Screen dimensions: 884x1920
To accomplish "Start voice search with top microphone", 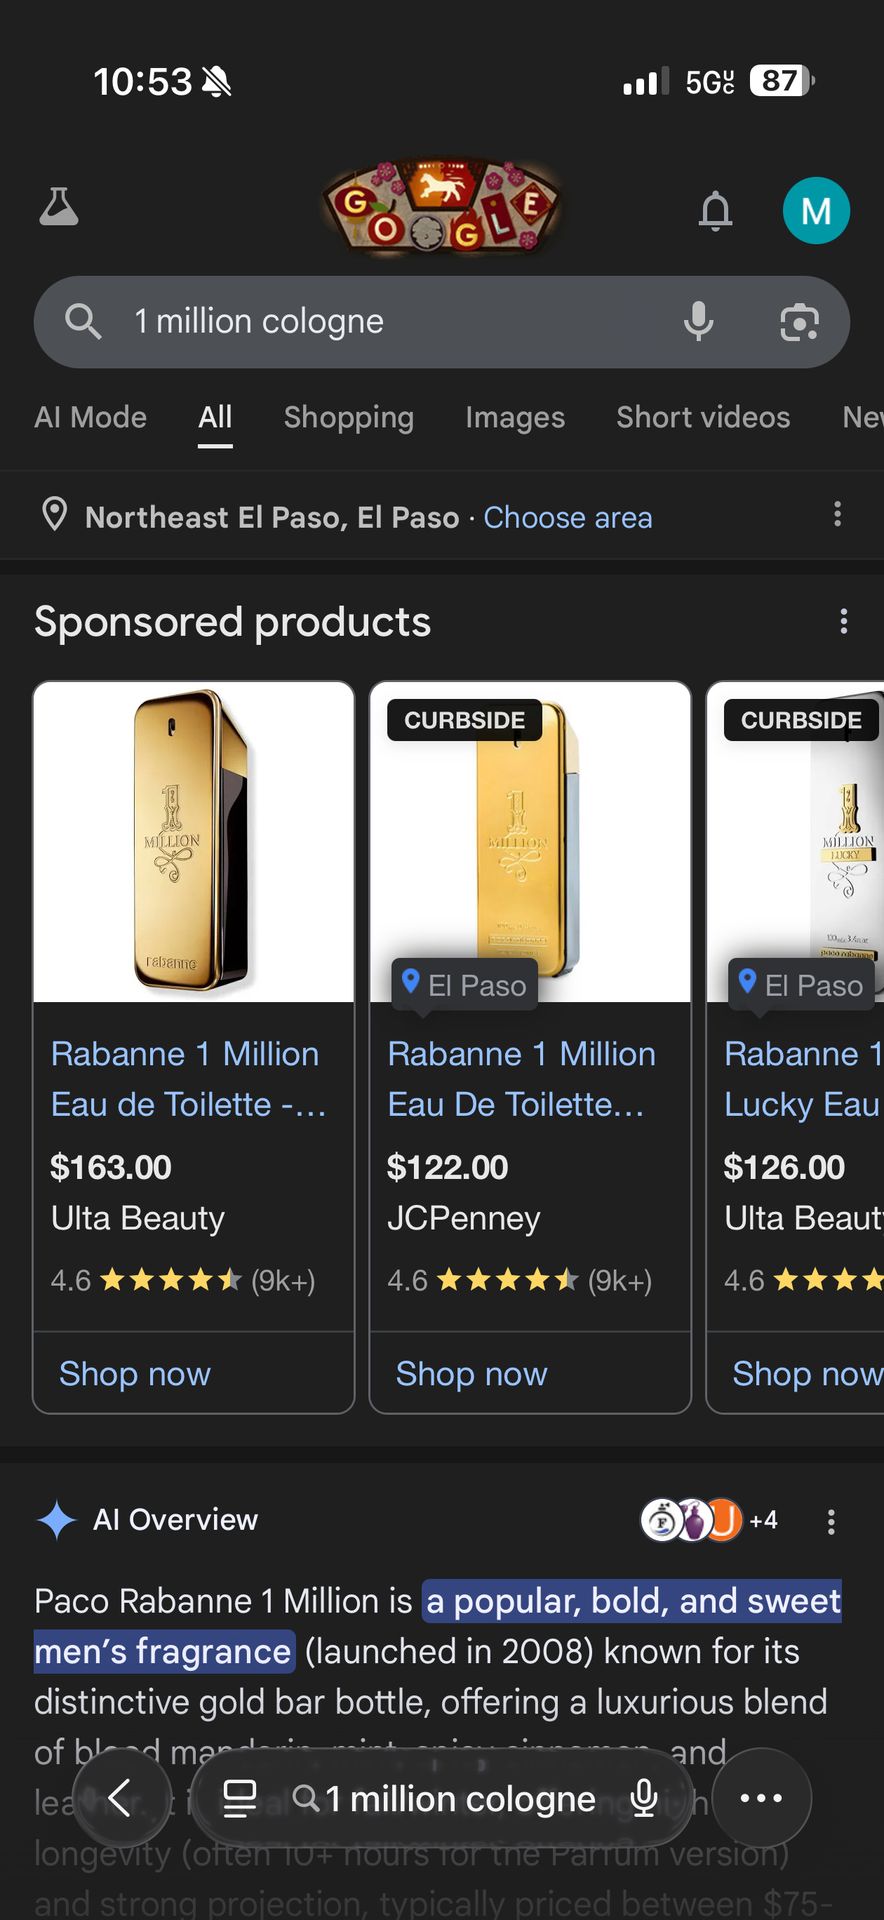I will pyautogui.click(x=699, y=322).
